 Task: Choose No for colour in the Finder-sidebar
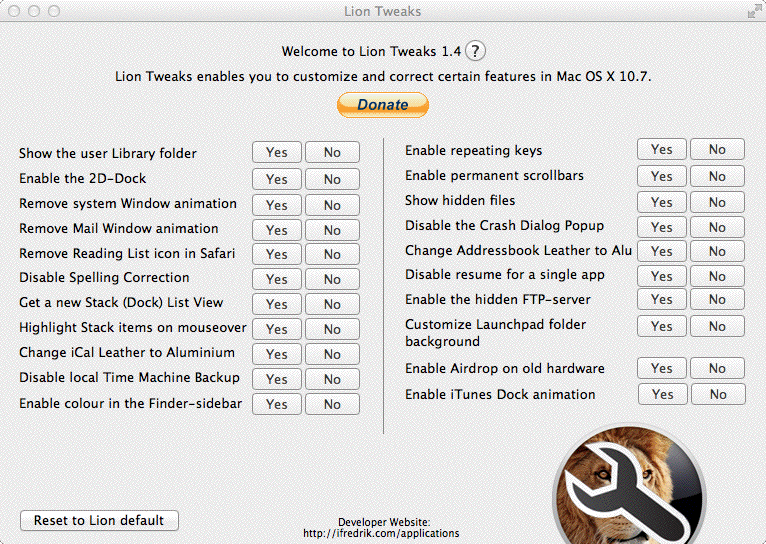332,404
